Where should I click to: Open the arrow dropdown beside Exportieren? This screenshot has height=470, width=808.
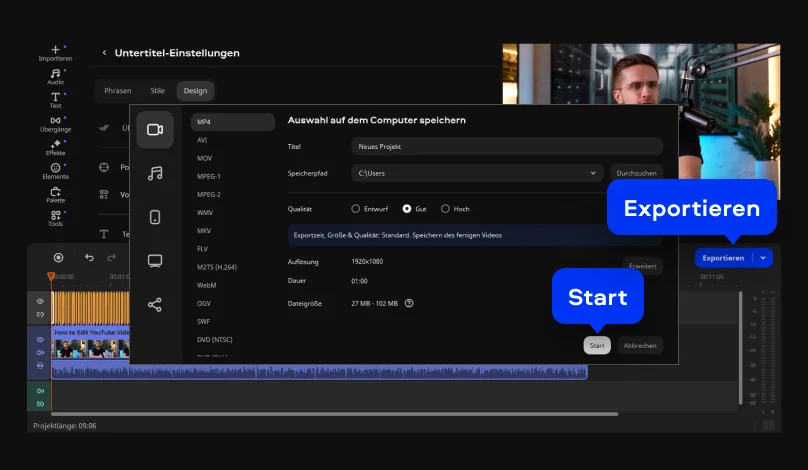coord(763,258)
